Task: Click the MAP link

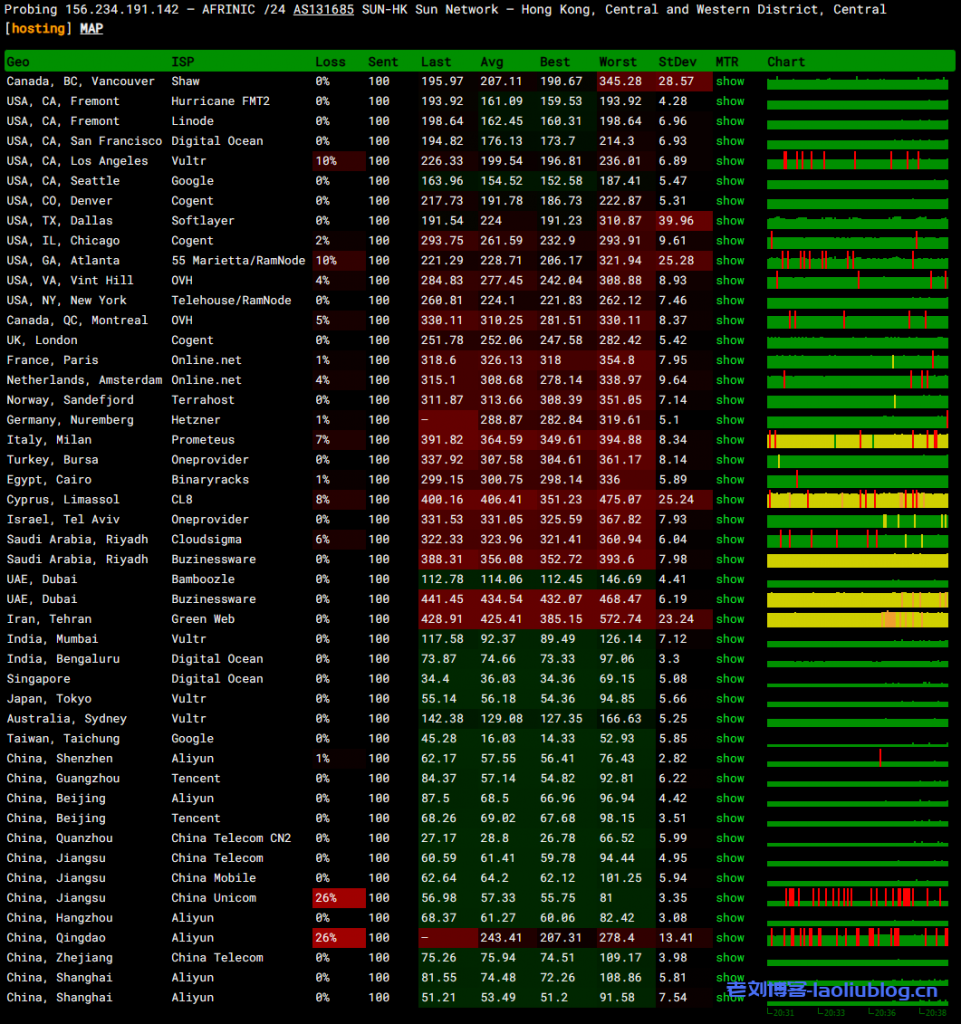Action: (91, 29)
